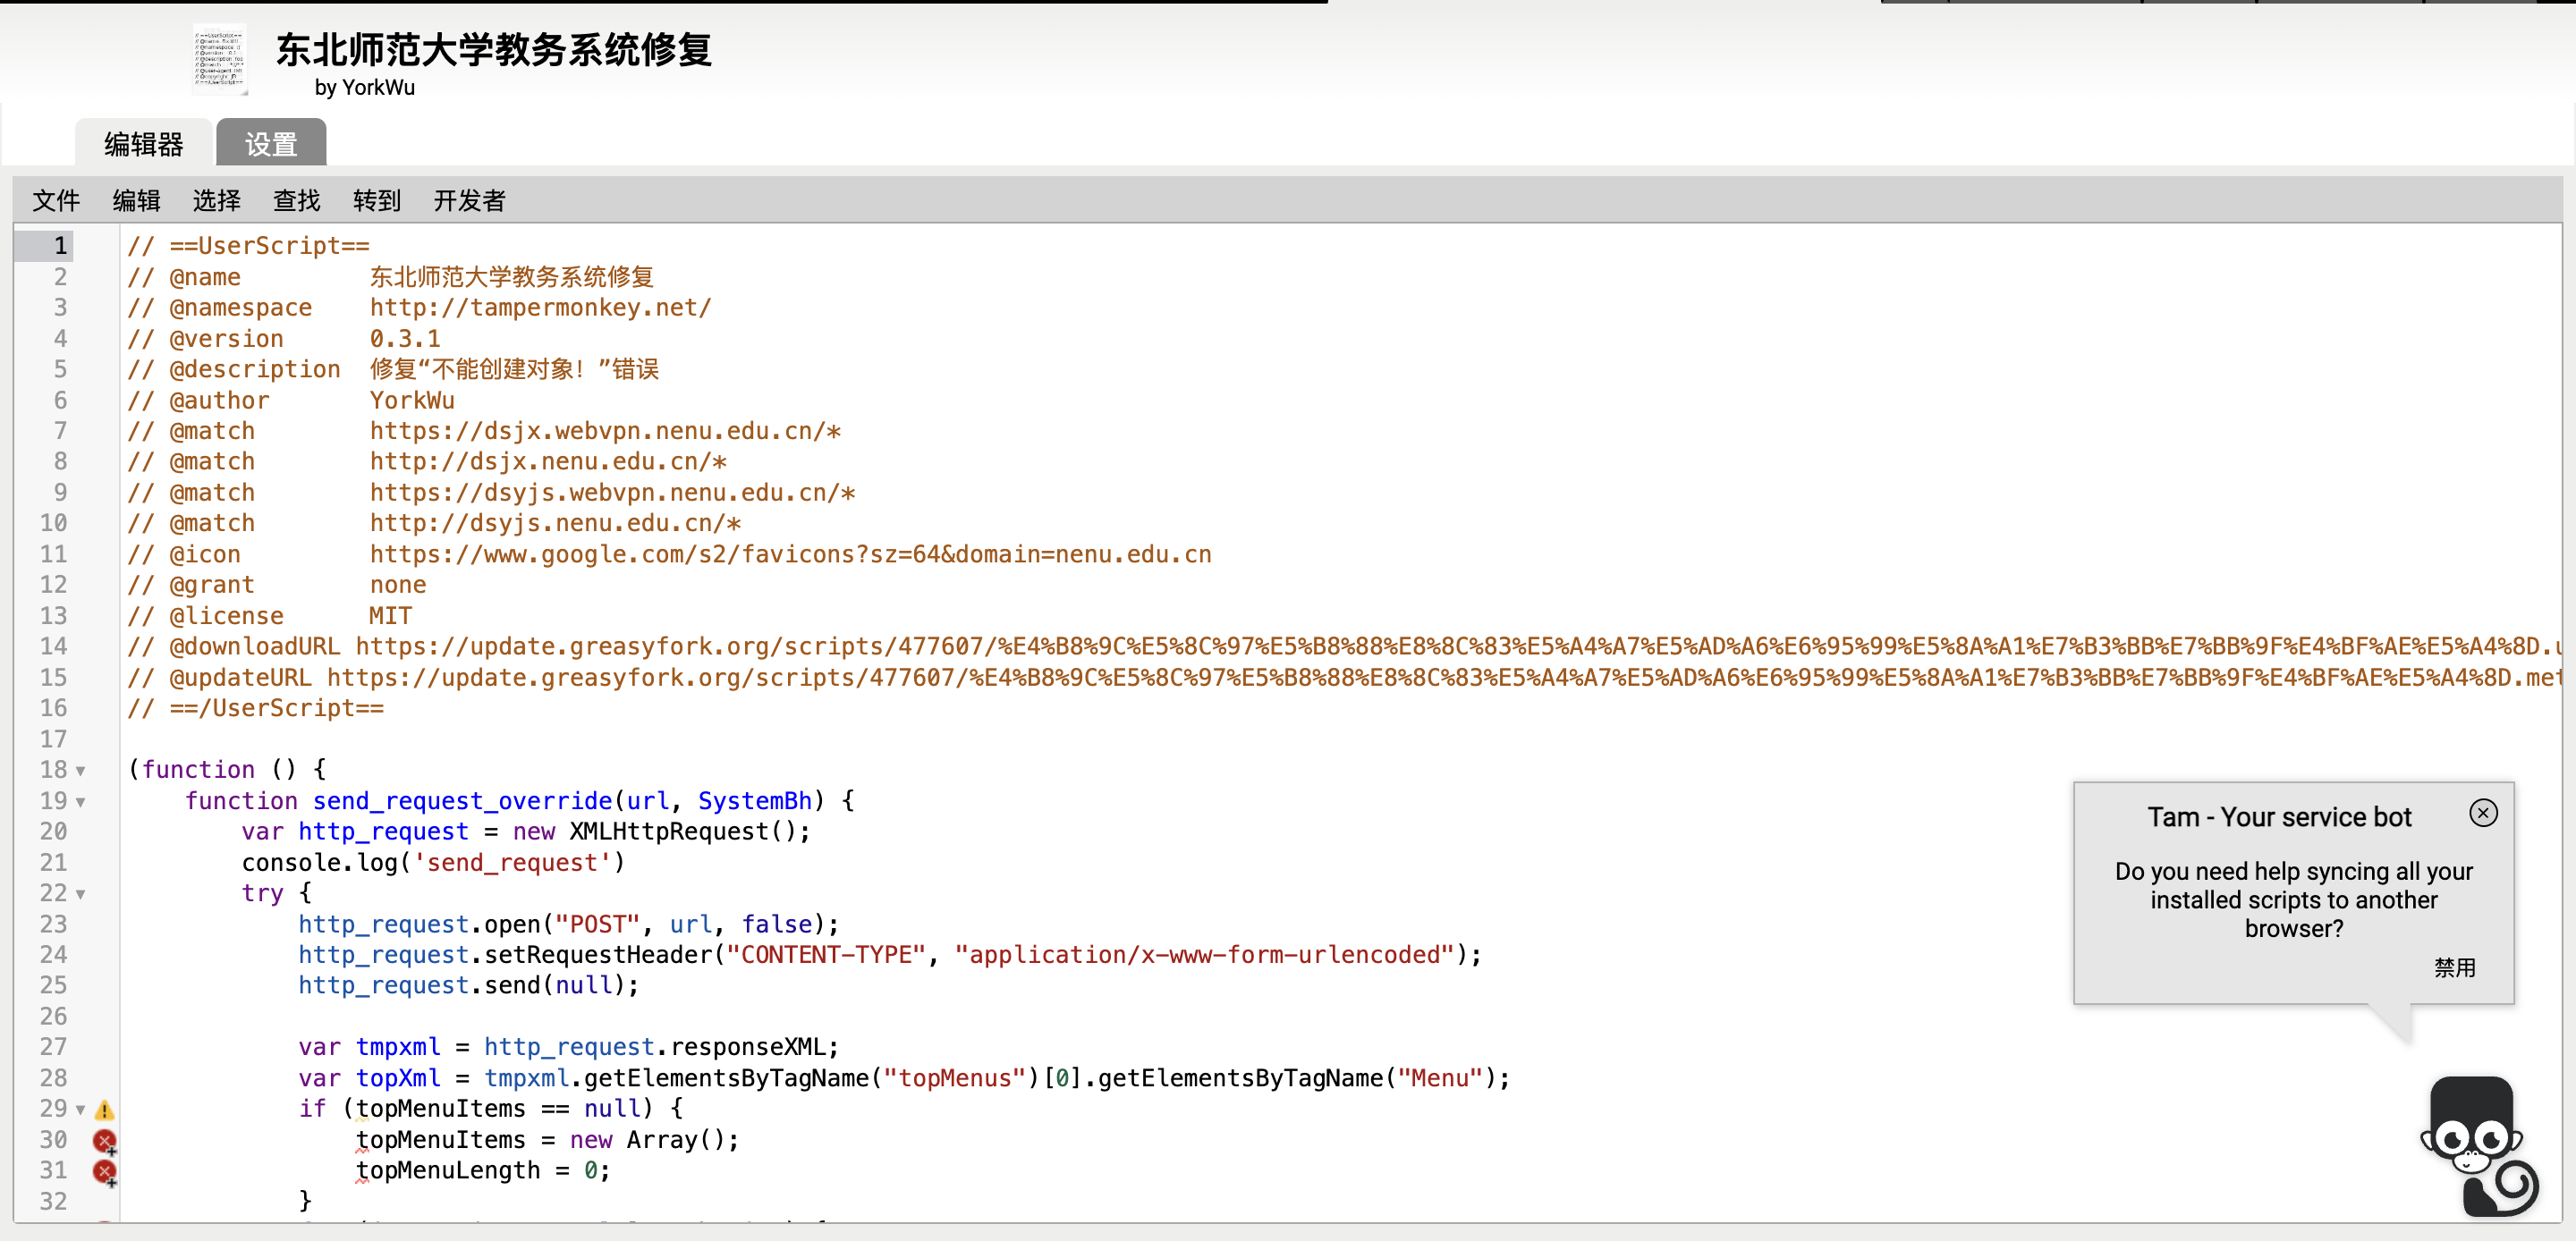Collapse the function fold on line 19

coord(81,802)
